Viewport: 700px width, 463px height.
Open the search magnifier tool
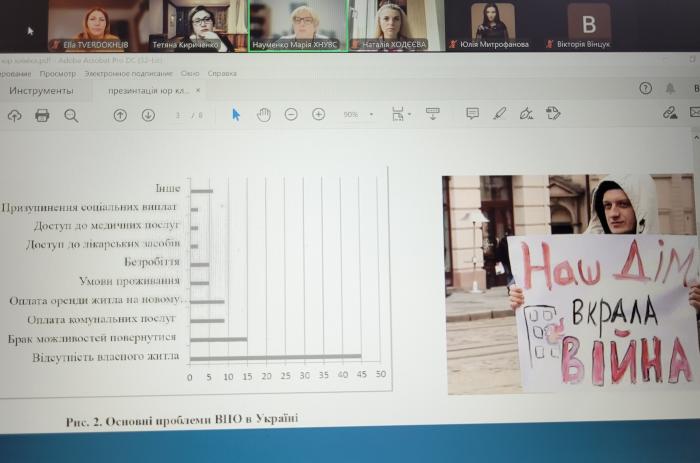click(71, 115)
